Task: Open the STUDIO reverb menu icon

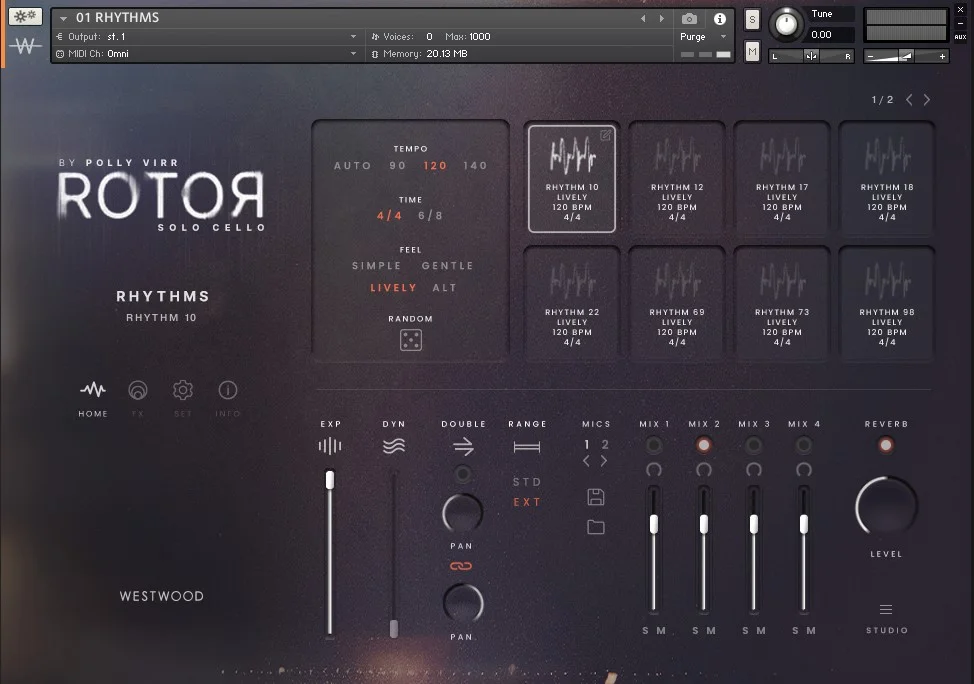Action: [x=886, y=609]
